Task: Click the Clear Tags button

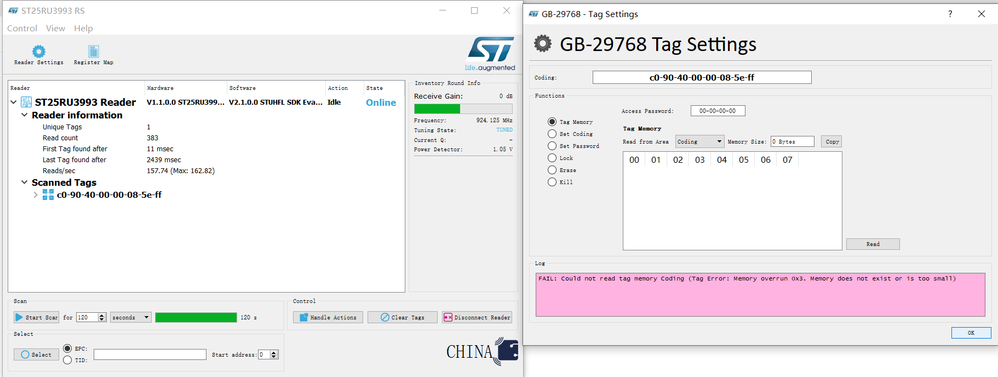Action: [x=402, y=317]
